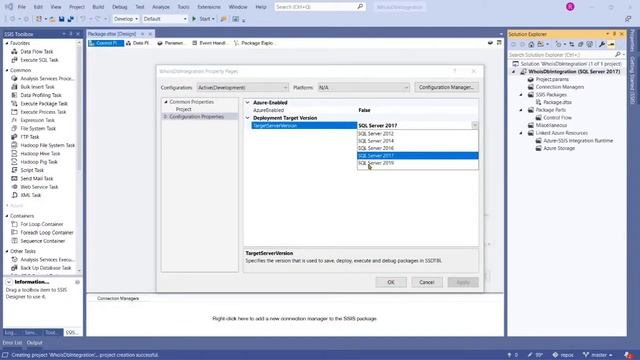The width and height of the screenshot is (640, 360).
Task: Switch to the Data Flow designer tab
Action: pos(138,43)
